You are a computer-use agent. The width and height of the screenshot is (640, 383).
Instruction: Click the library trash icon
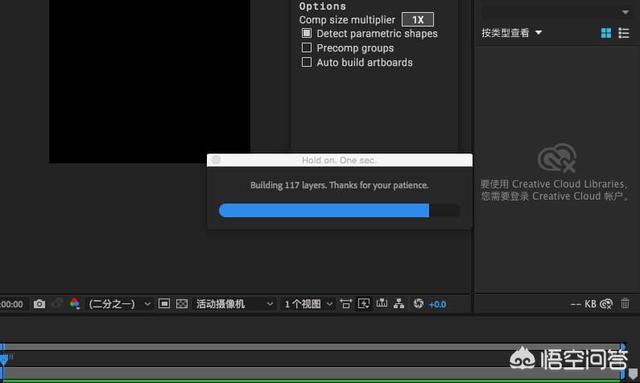(625, 303)
